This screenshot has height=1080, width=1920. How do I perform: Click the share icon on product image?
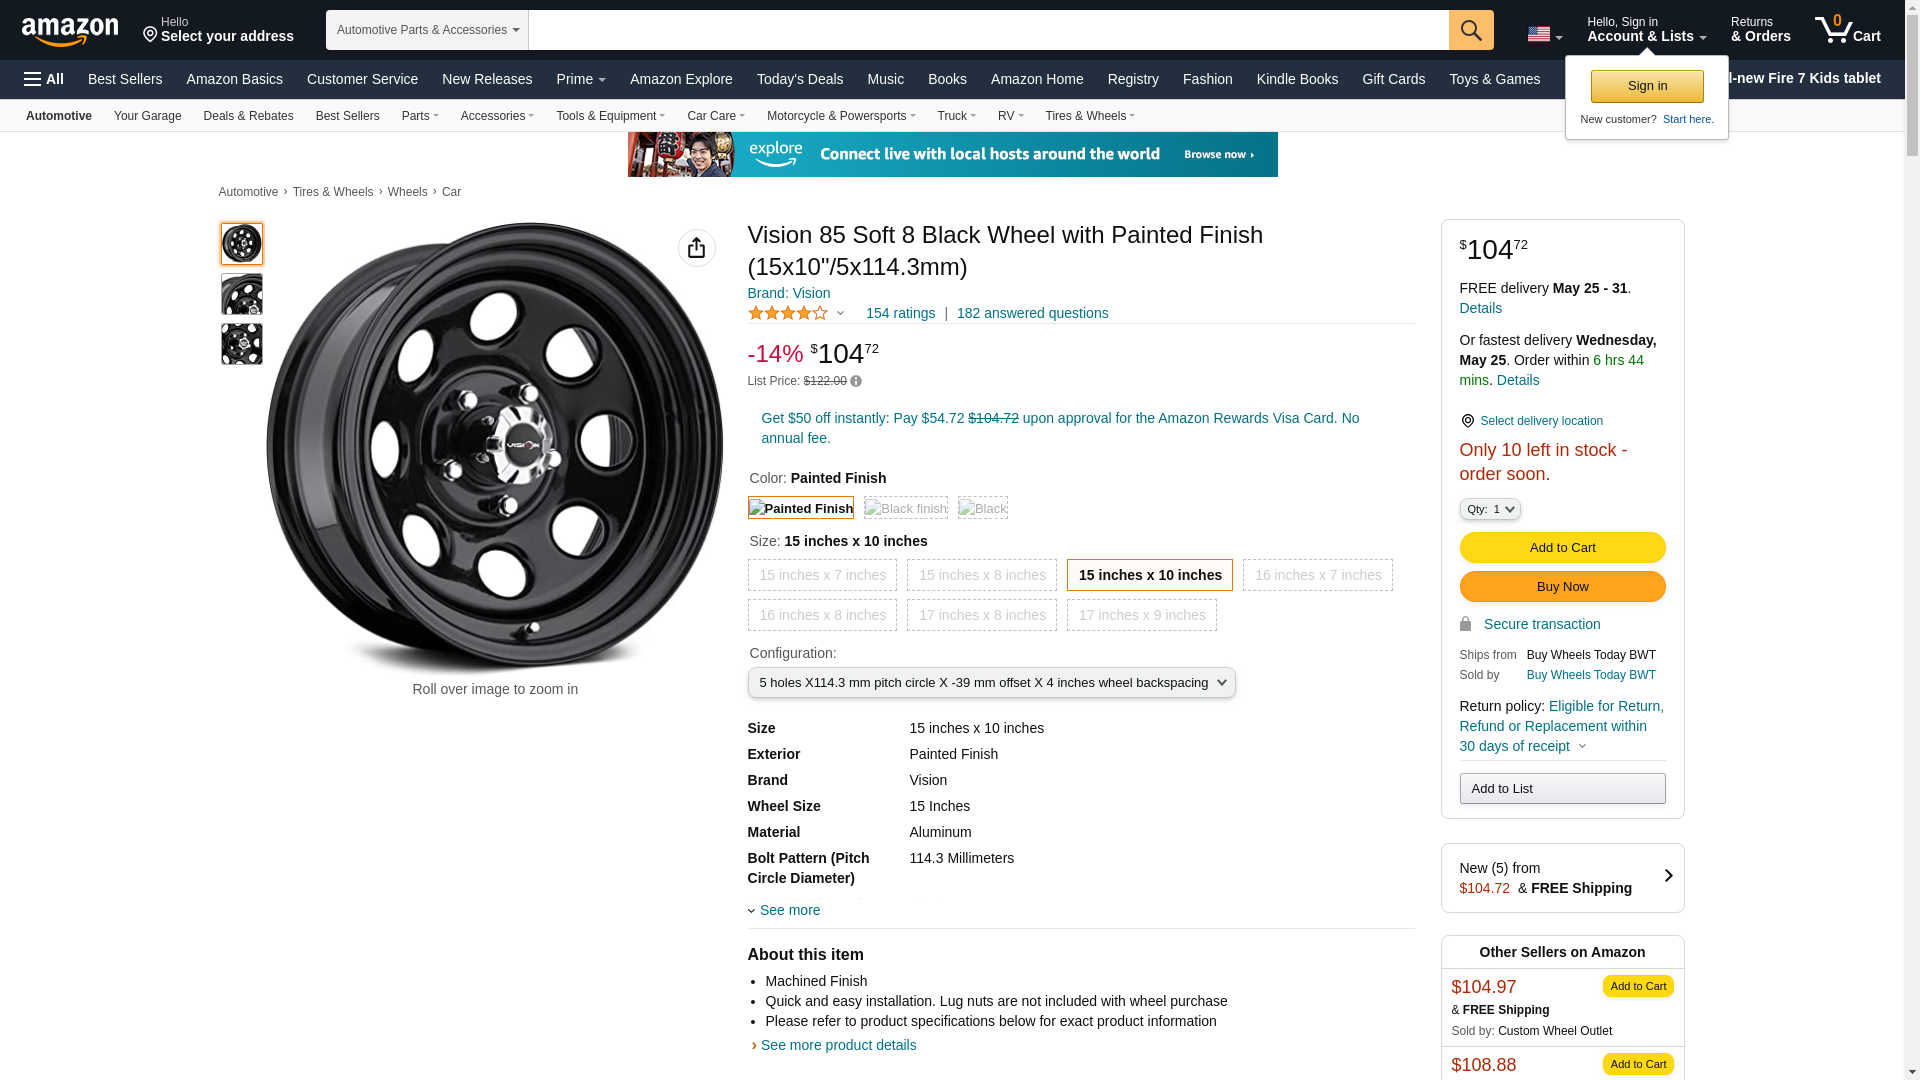point(696,248)
